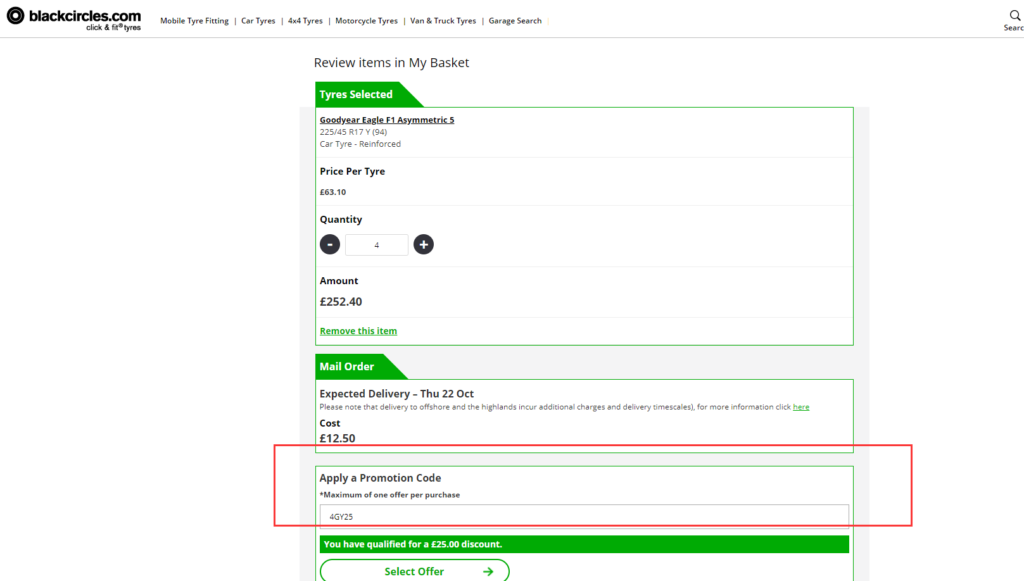The width and height of the screenshot is (1024, 581).
Task: Click the Mail Order section header
Action: click(x=347, y=367)
